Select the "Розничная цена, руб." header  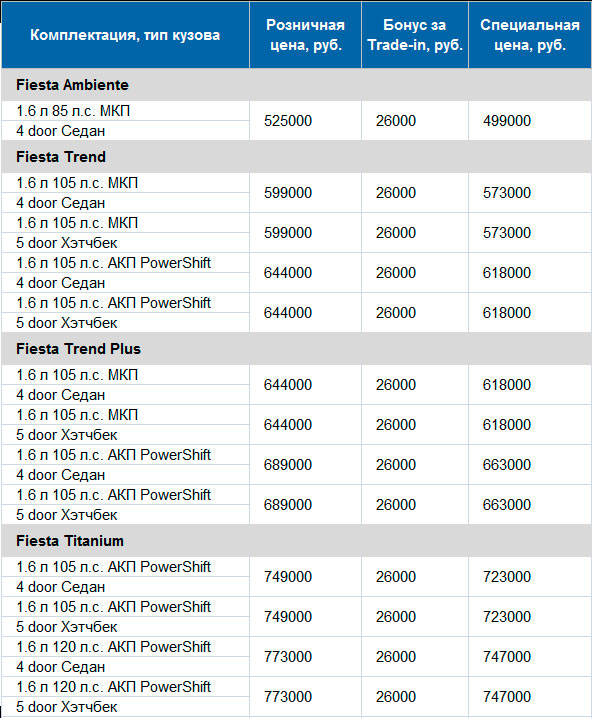click(x=305, y=35)
